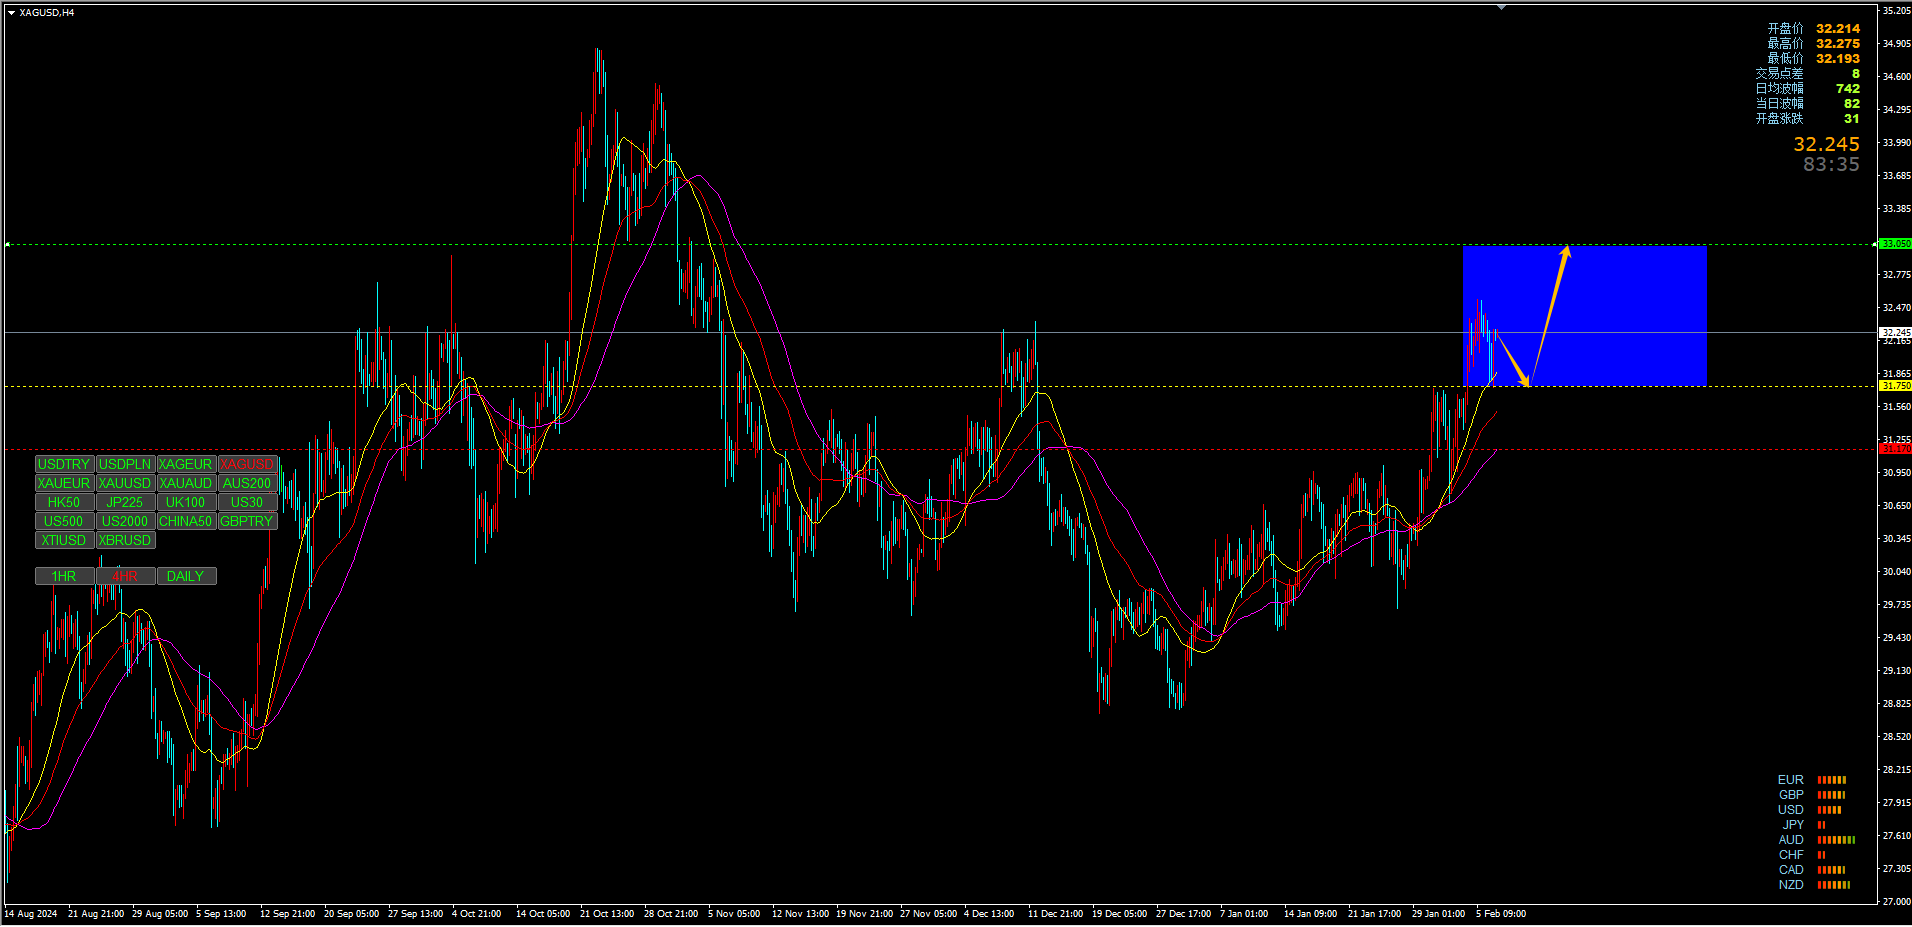
Task: Switch chart to USDPLN symbol button
Action: 125,465
